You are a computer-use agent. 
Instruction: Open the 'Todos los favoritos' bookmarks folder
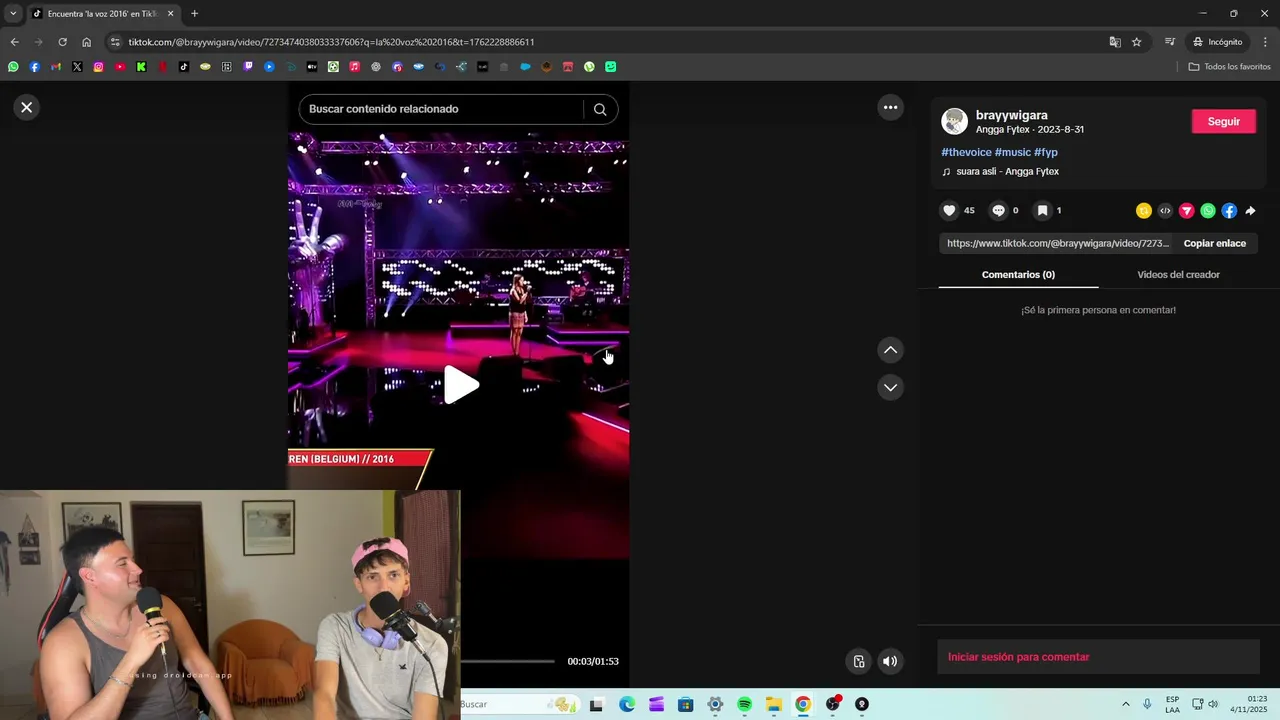point(1229,67)
